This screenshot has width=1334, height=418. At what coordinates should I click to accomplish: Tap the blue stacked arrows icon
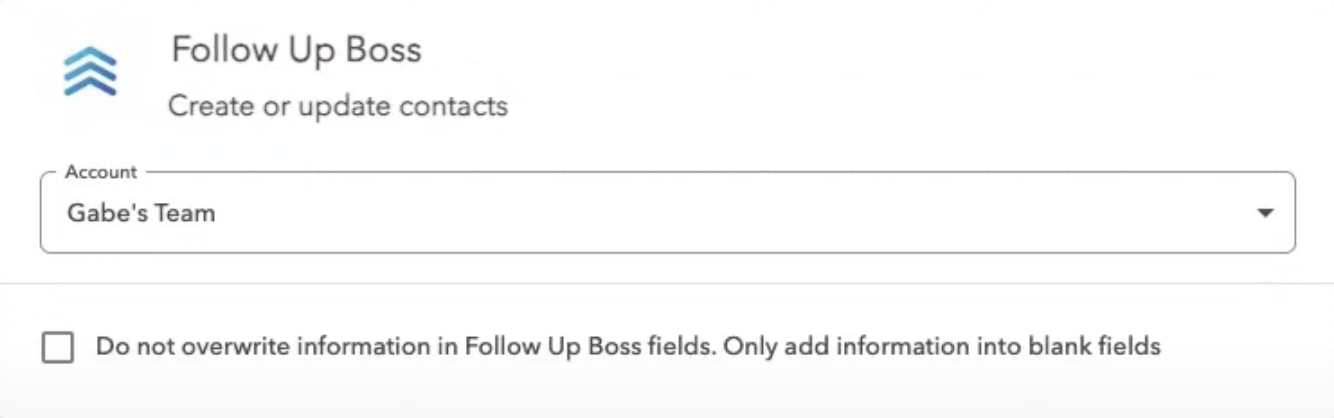tap(90, 71)
